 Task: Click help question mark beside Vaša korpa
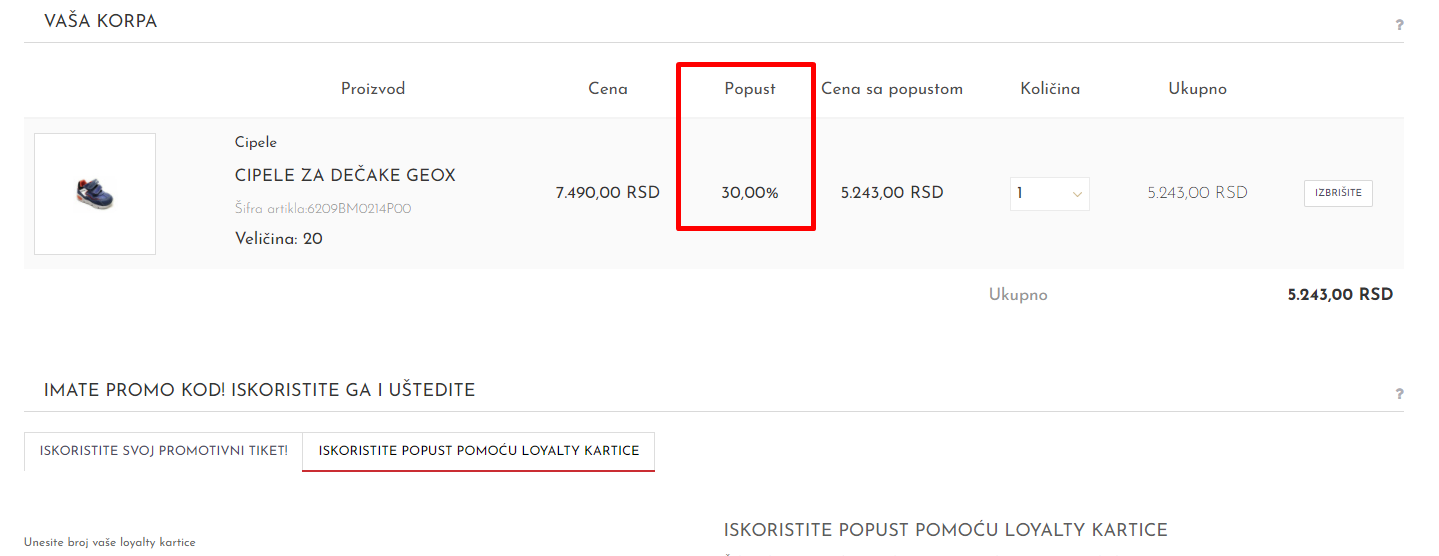pos(1399,25)
